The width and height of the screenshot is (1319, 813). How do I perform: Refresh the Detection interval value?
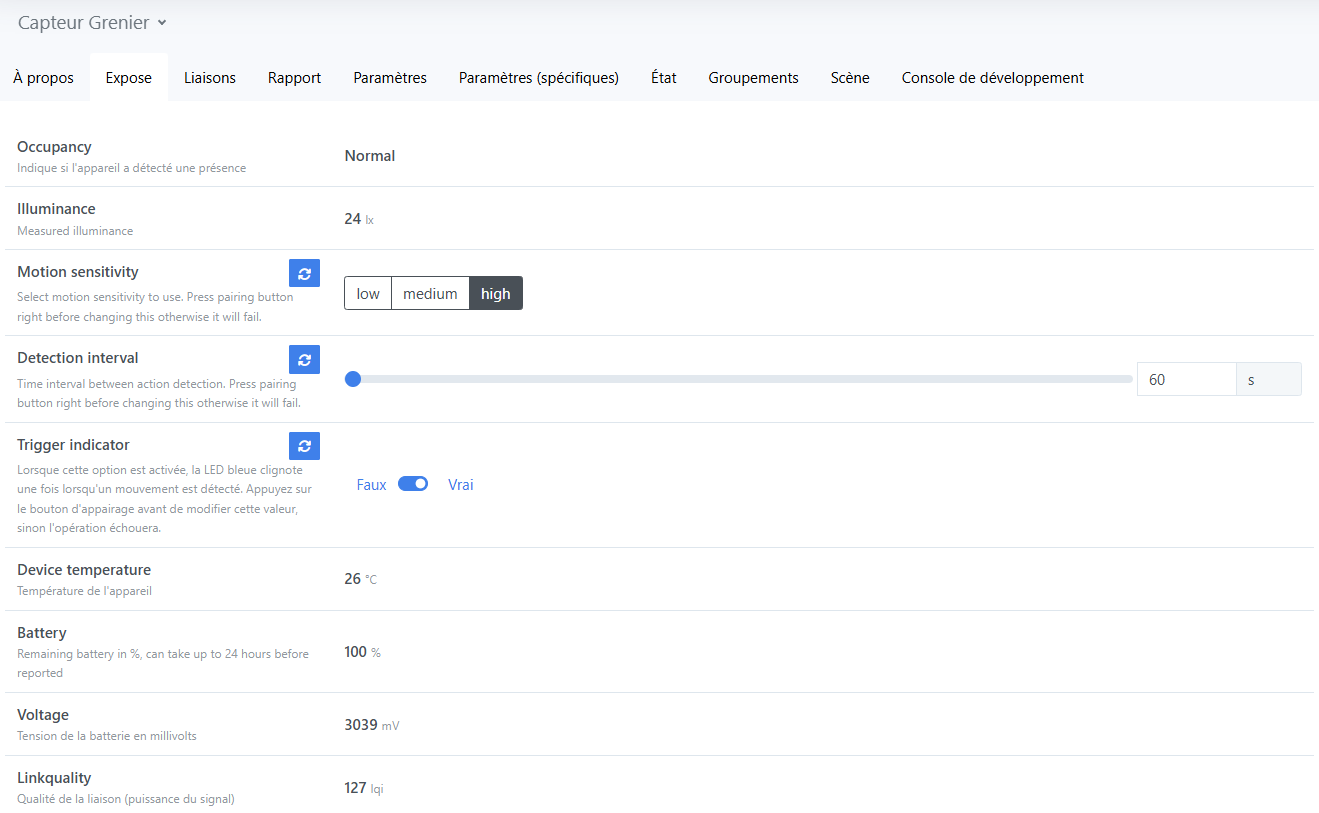click(x=304, y=359)
